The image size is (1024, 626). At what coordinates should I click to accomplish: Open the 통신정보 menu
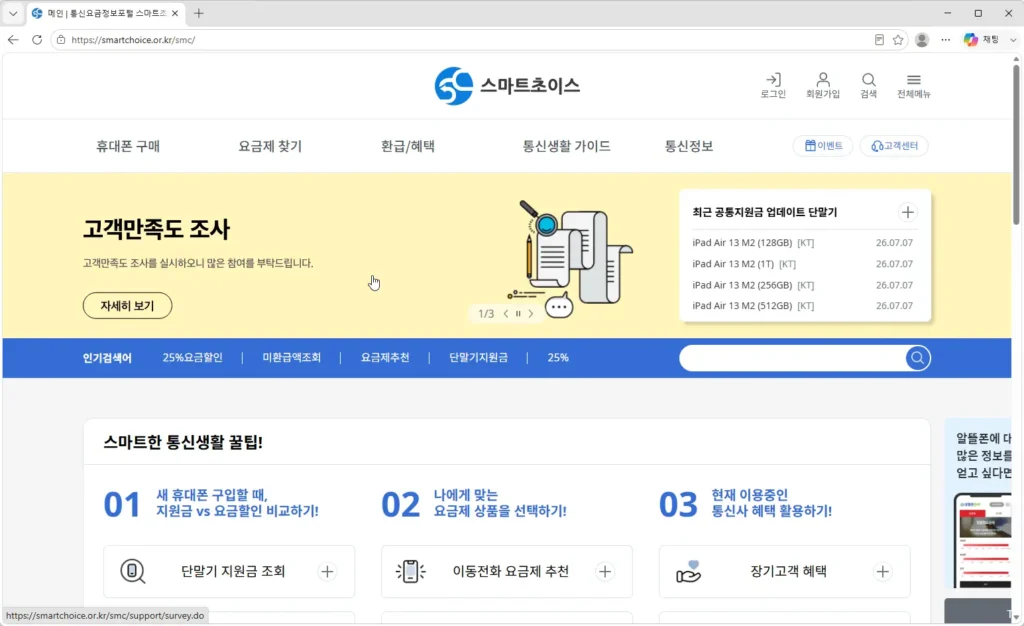(x=688, y=146)
